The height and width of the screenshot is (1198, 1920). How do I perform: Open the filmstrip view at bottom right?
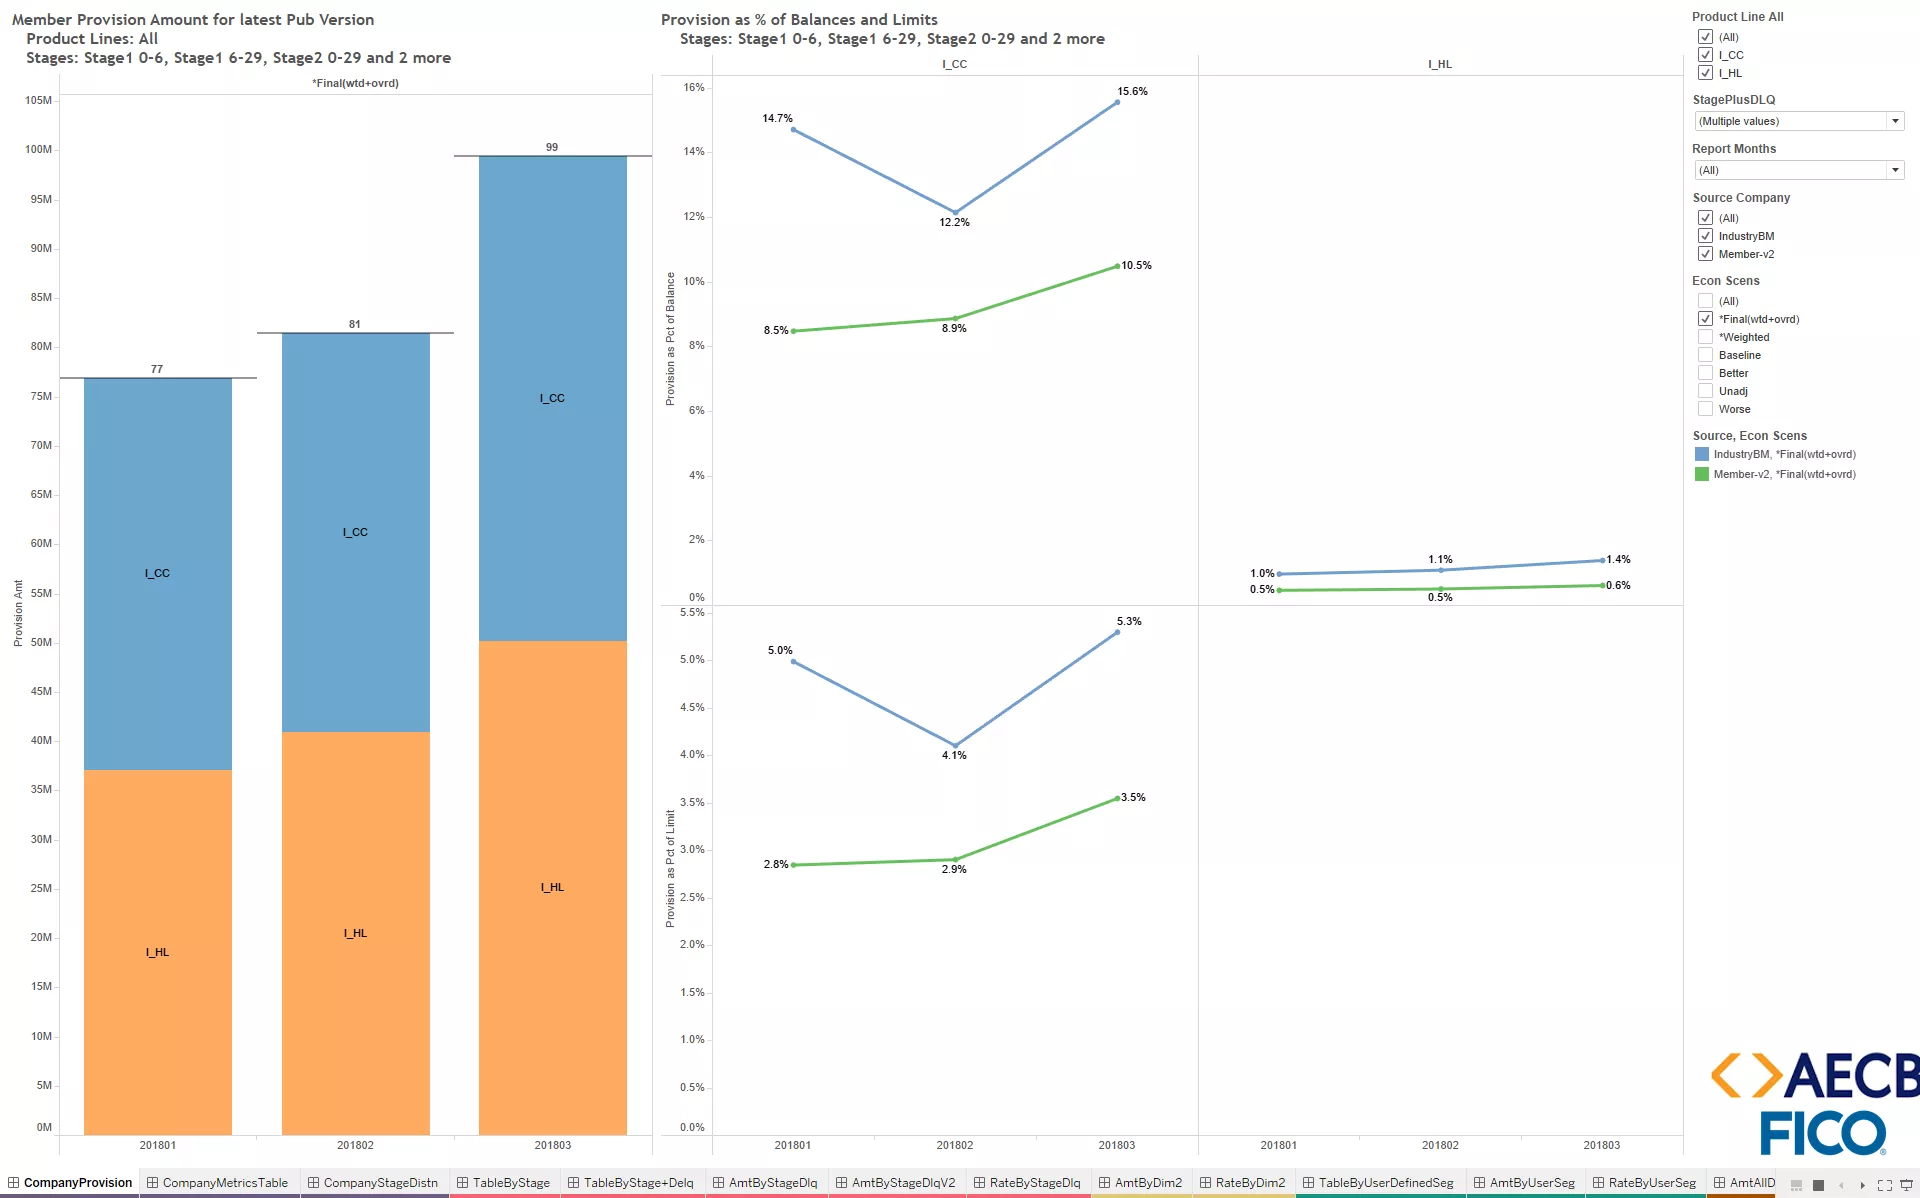tap(1796, 1184)
